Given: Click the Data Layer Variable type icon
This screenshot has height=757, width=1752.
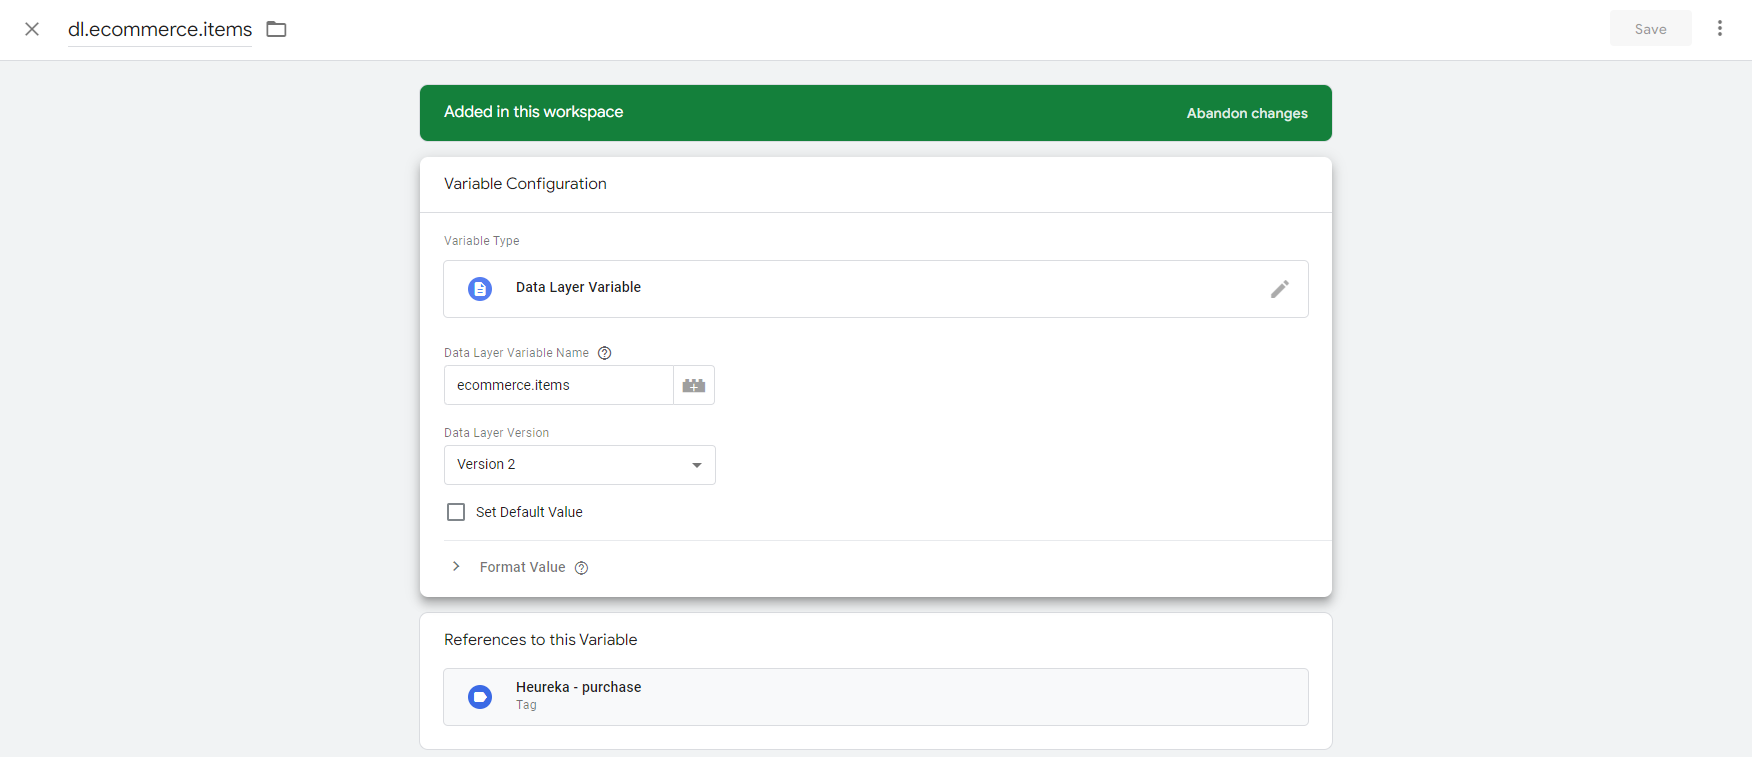Looking at the screenshot, I should pyautogui.click(x=480, y=289).
